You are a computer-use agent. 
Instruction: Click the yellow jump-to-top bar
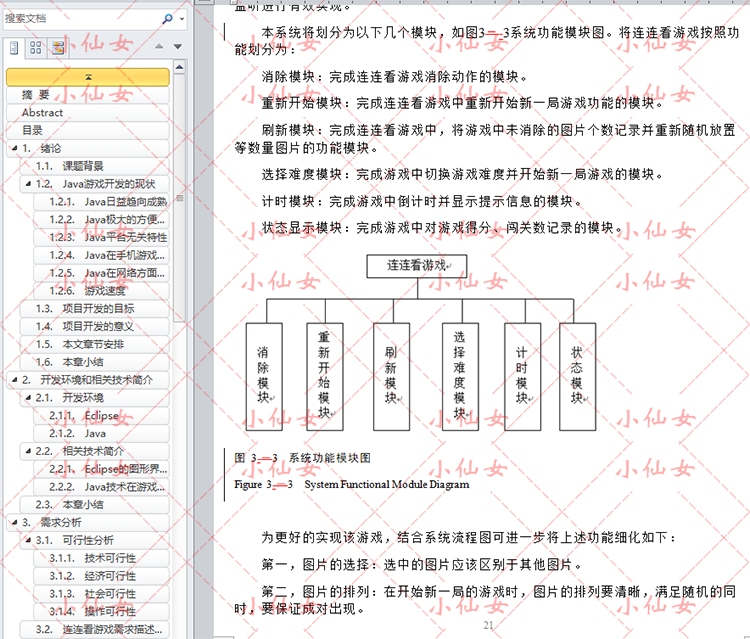[88, 77]
